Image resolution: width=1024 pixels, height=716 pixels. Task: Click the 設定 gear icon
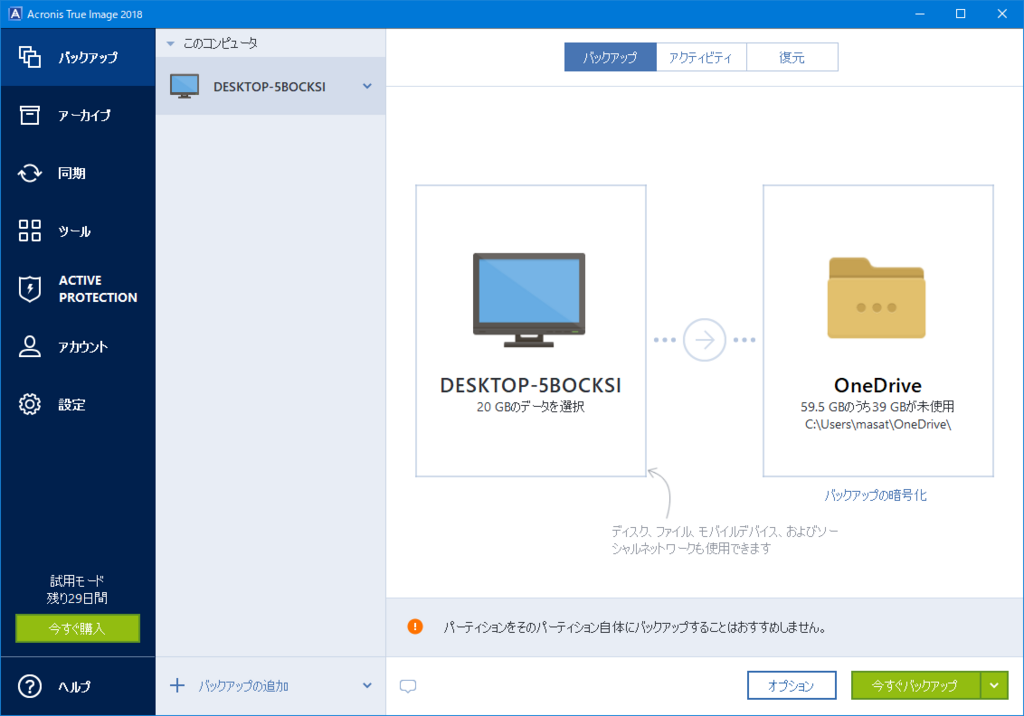pos(29,404)
